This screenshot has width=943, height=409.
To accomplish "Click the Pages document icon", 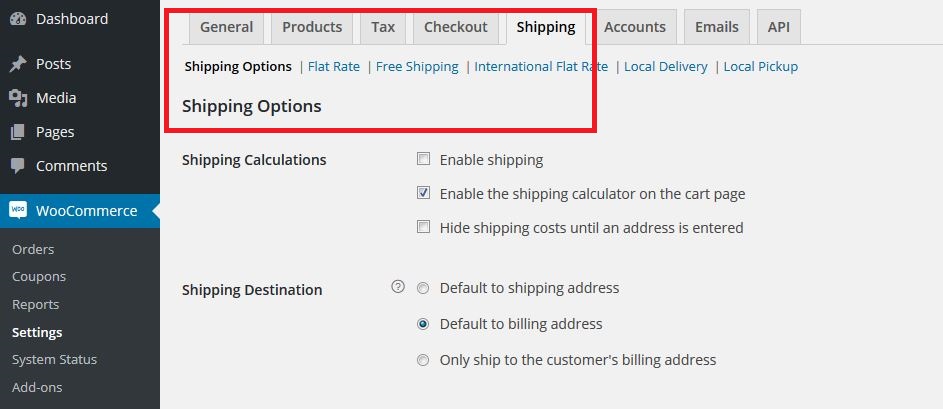I will click(x=18, y=132).
